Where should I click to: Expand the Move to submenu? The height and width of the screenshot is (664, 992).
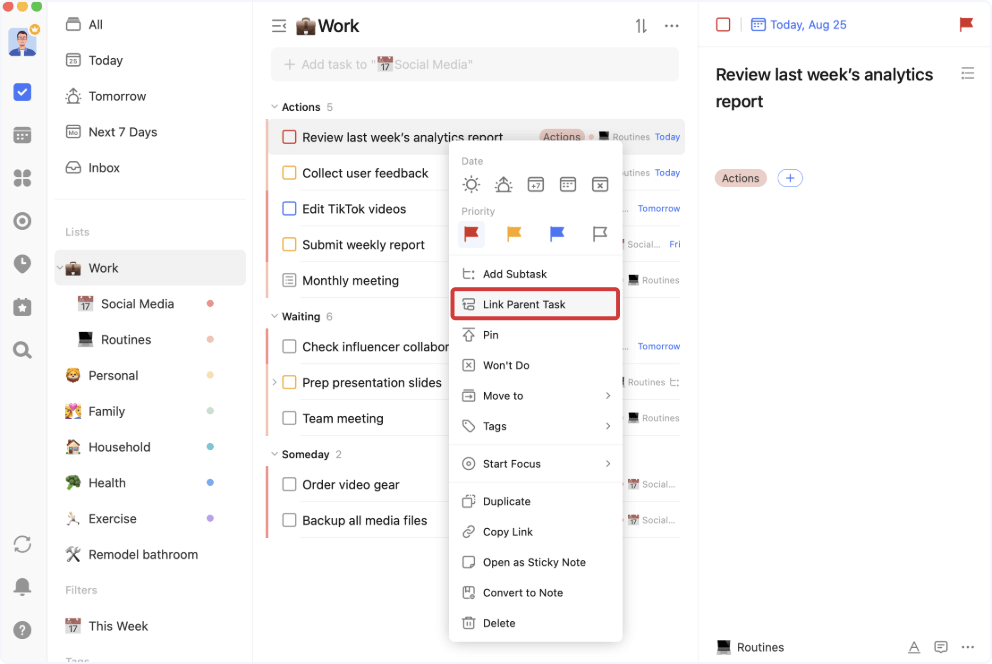coord(535,395)
